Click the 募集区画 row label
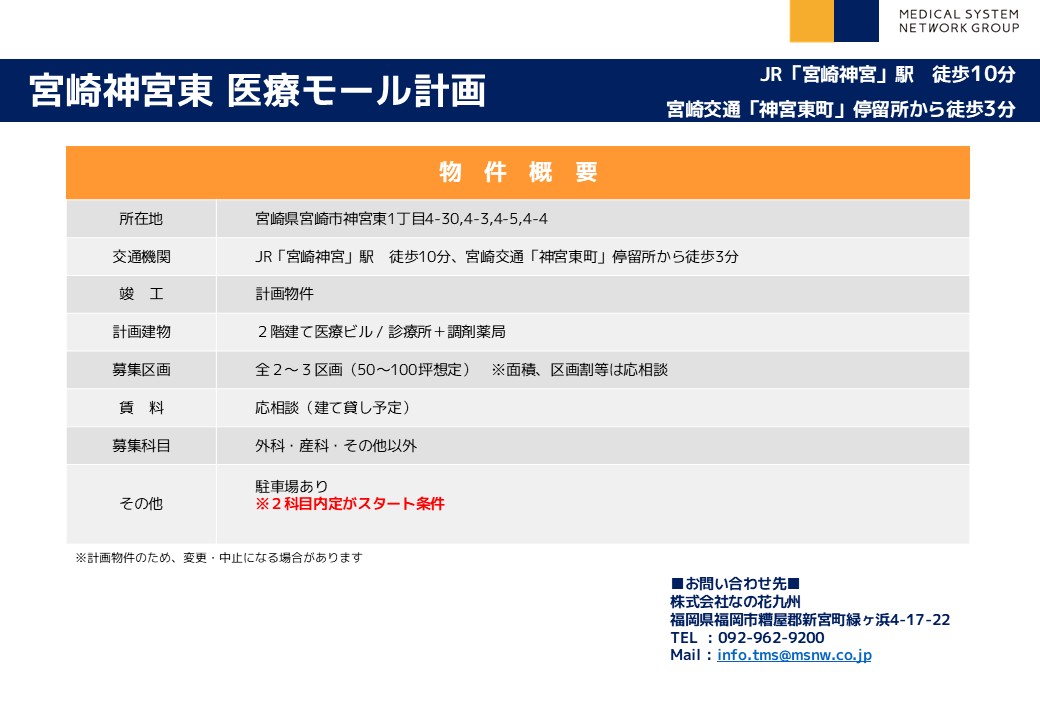1040x720 pixels. pyautogui.click(x=141, y=370)
